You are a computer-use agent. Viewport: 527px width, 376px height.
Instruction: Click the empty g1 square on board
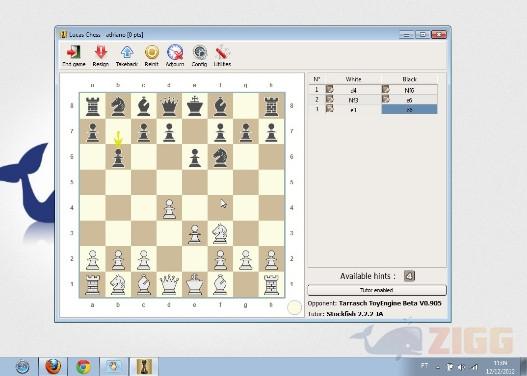(x=246, y=285)
